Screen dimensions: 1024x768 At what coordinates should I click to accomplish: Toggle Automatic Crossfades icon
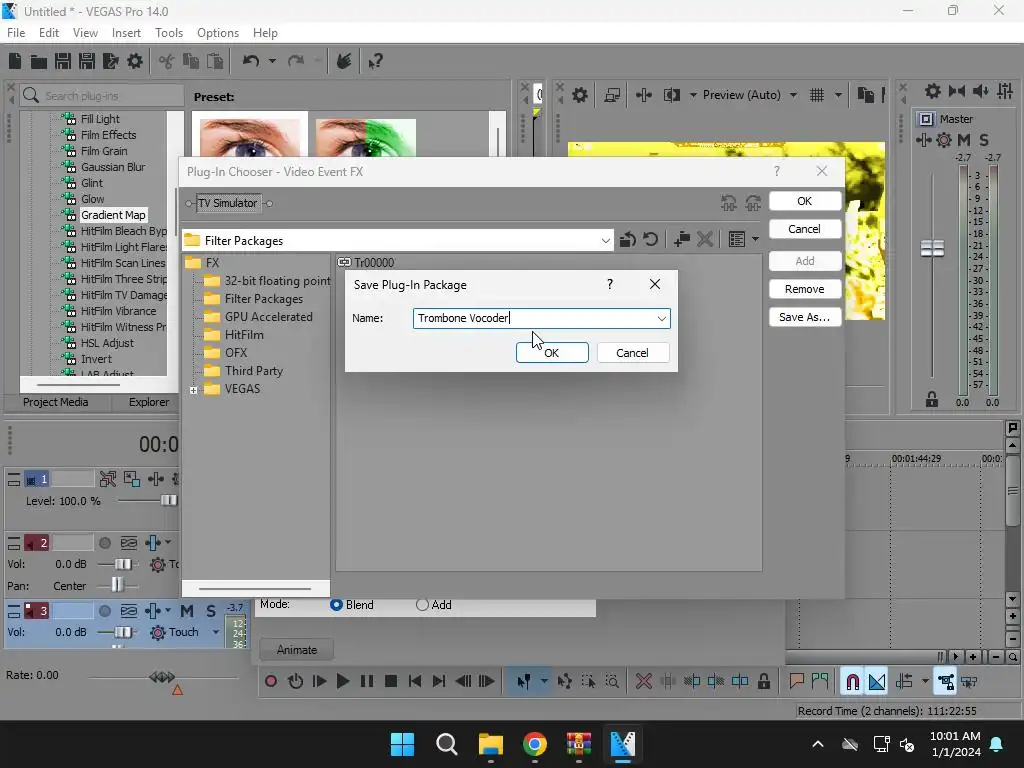click(877, 682)
